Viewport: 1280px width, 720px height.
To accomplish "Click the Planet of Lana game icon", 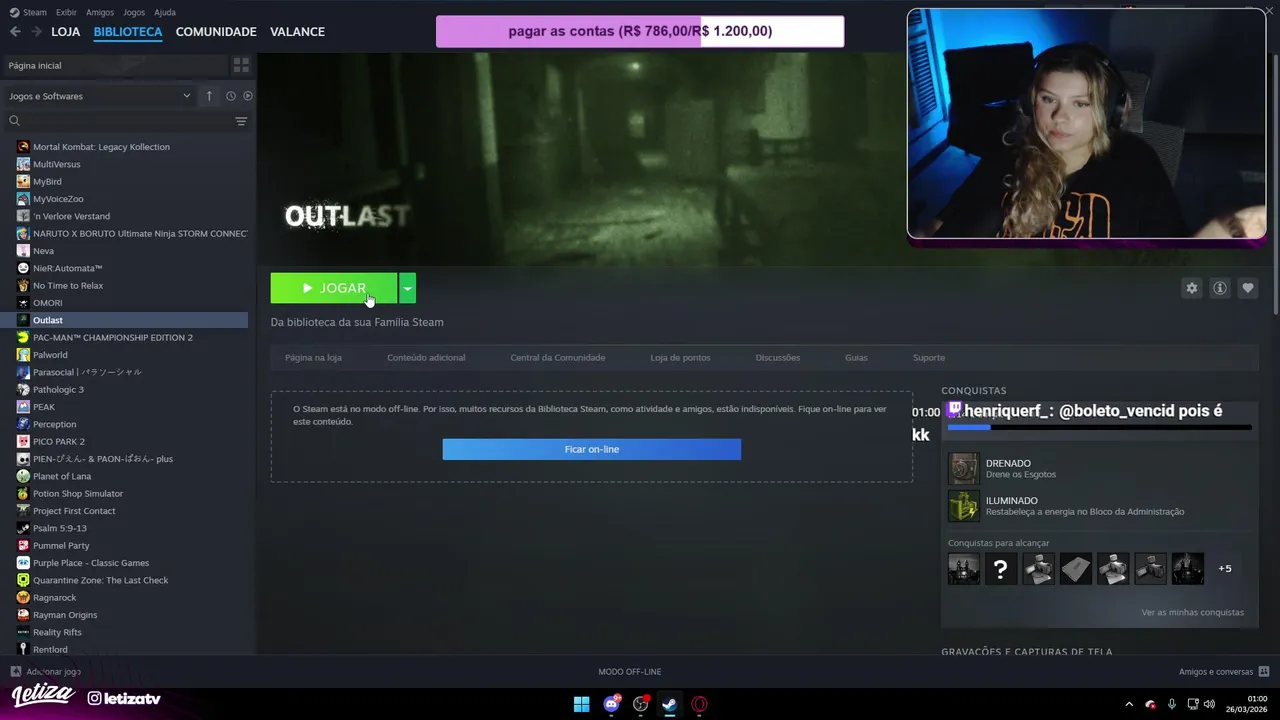I will coord(23,476).
